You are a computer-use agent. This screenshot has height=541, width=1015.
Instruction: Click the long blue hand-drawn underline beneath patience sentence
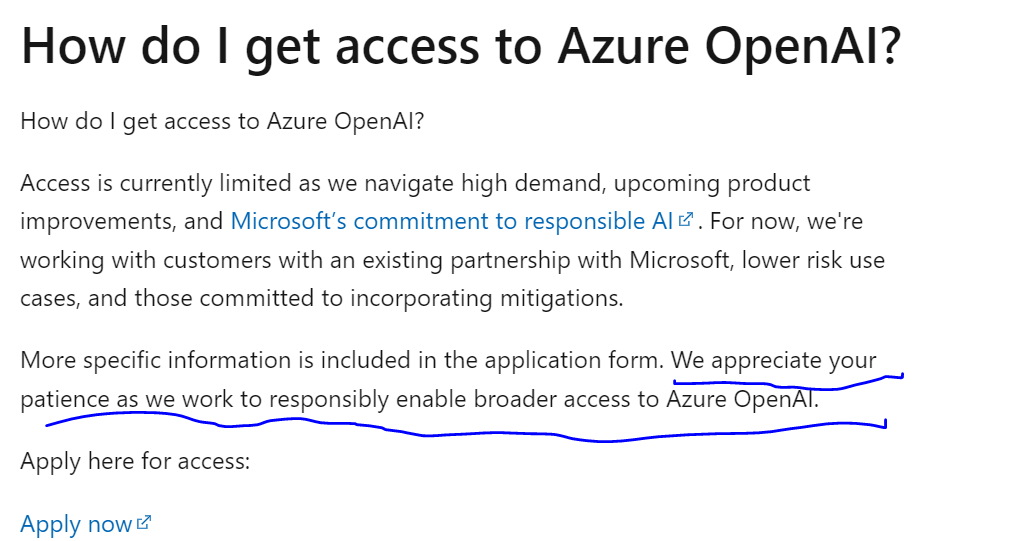tap(466, 426)
